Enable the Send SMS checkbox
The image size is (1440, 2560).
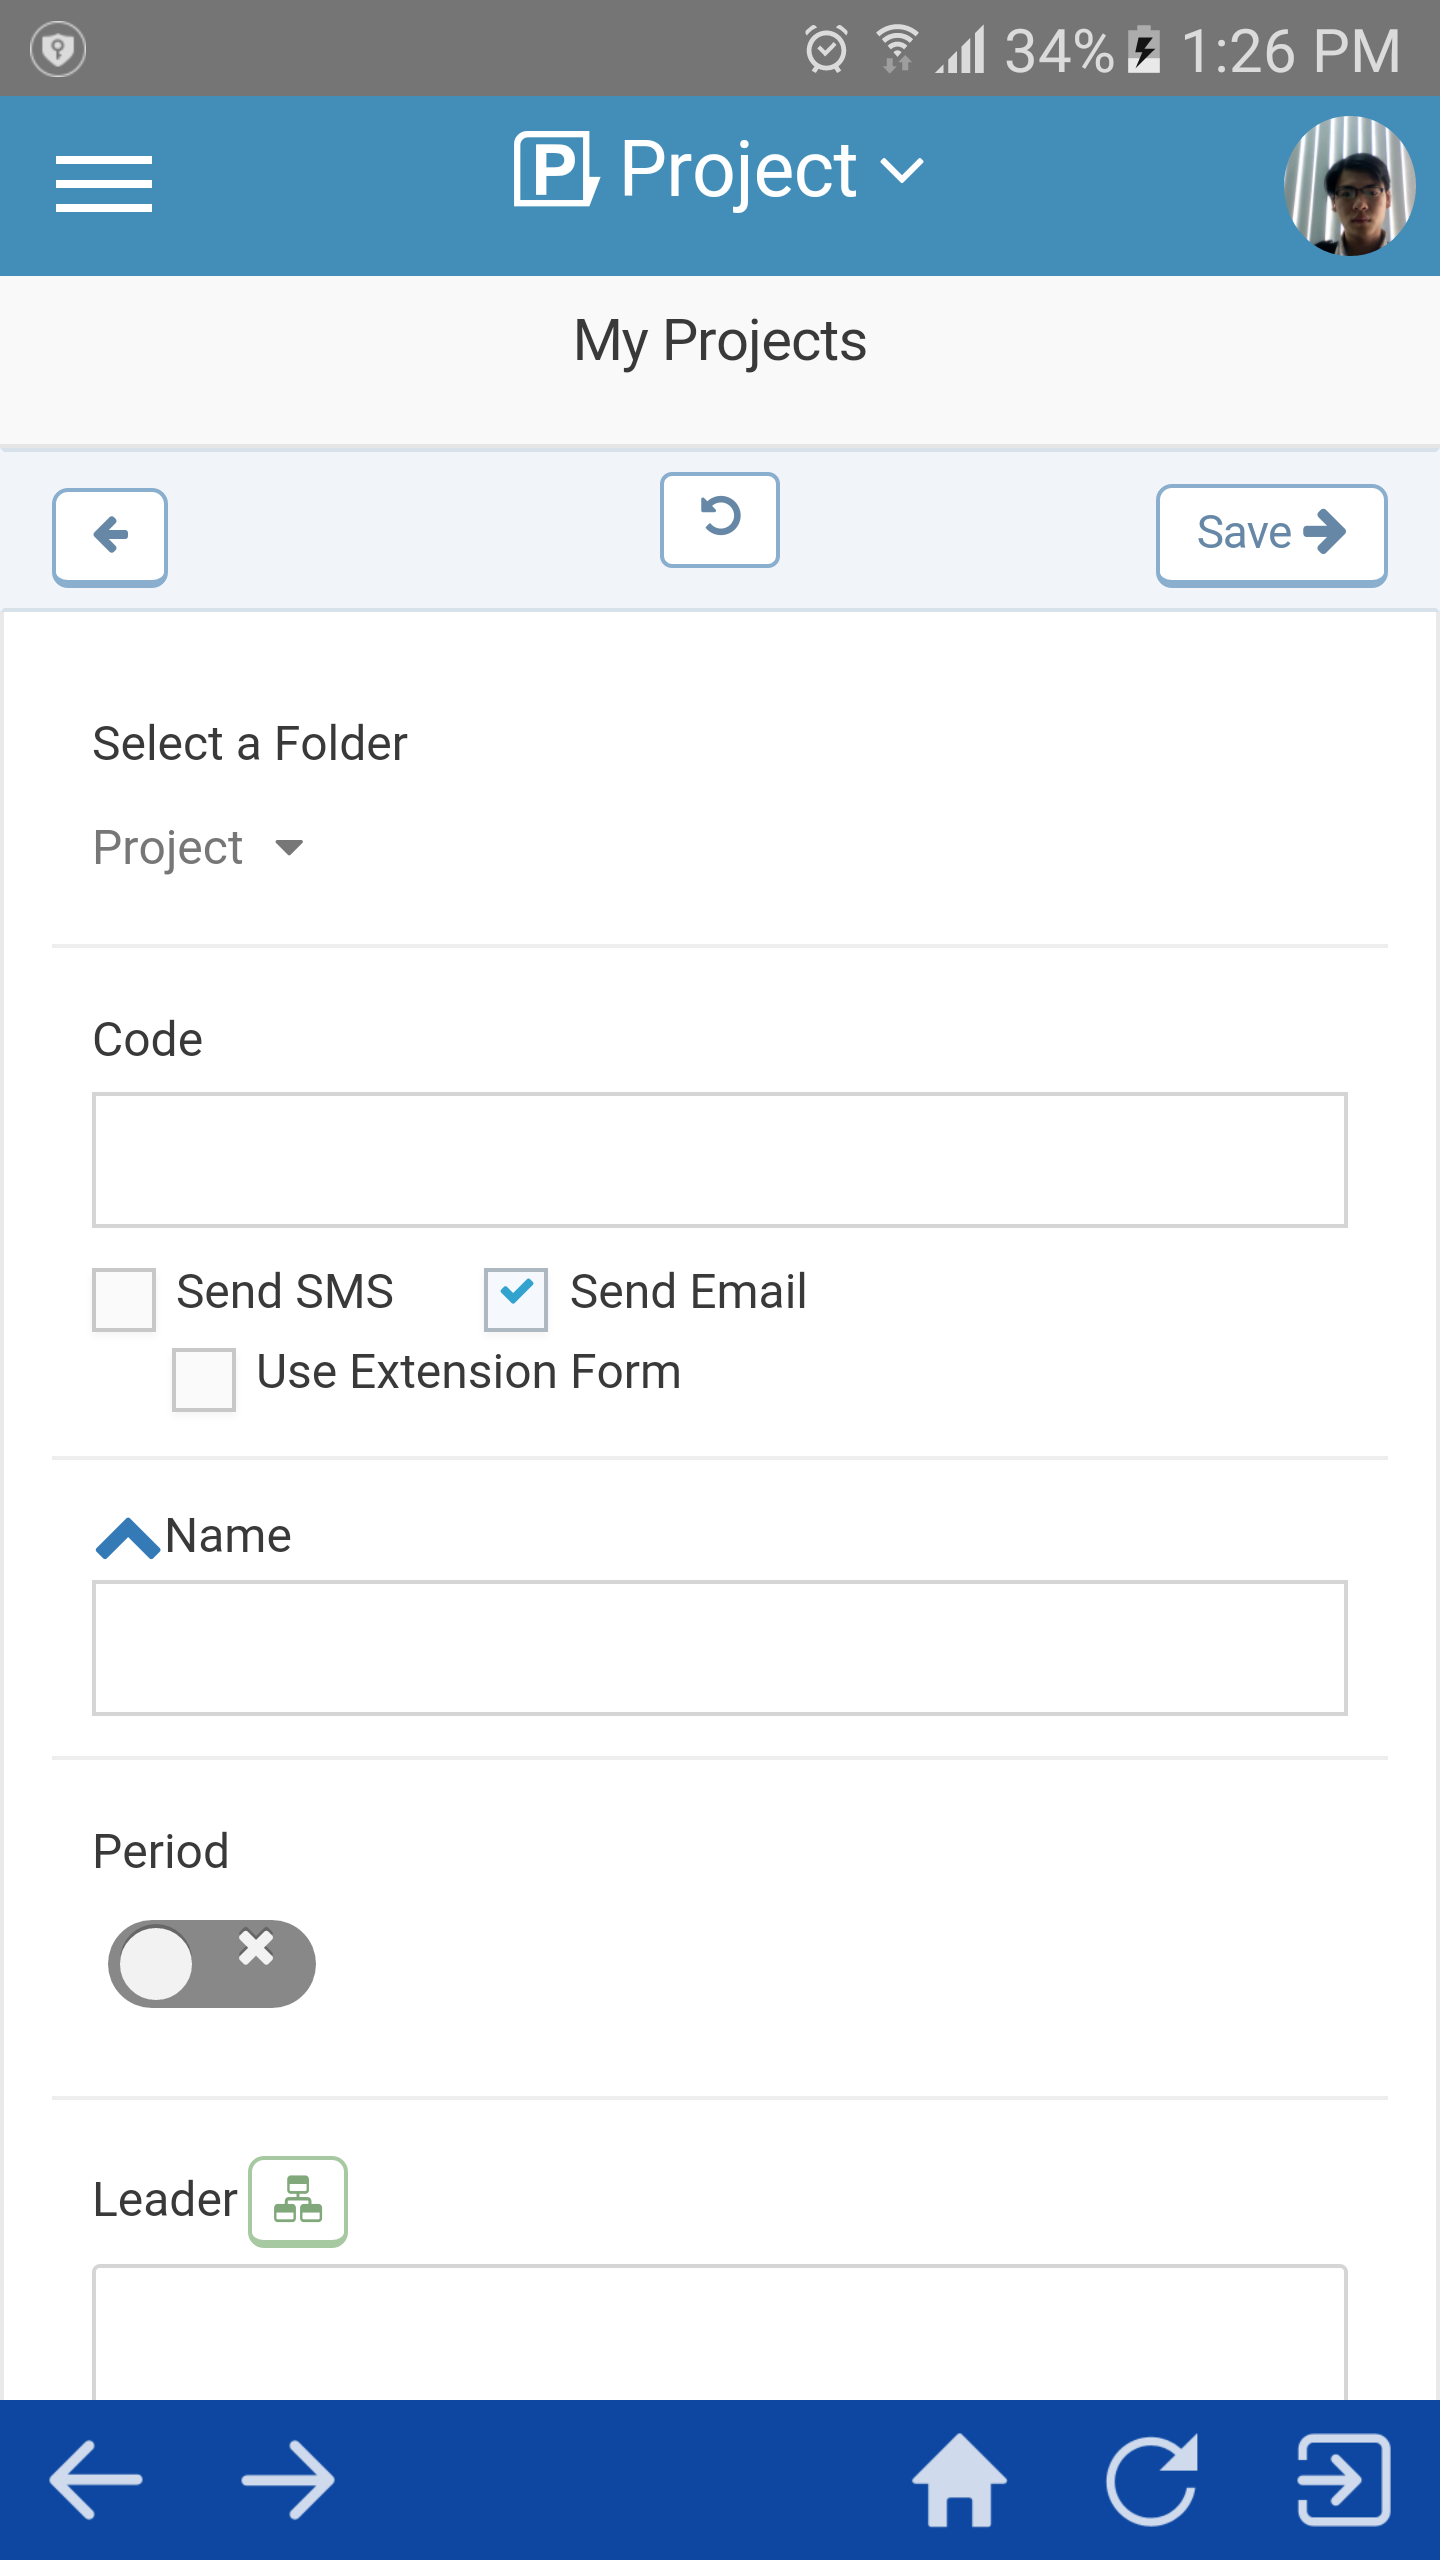pos(124,1299)
